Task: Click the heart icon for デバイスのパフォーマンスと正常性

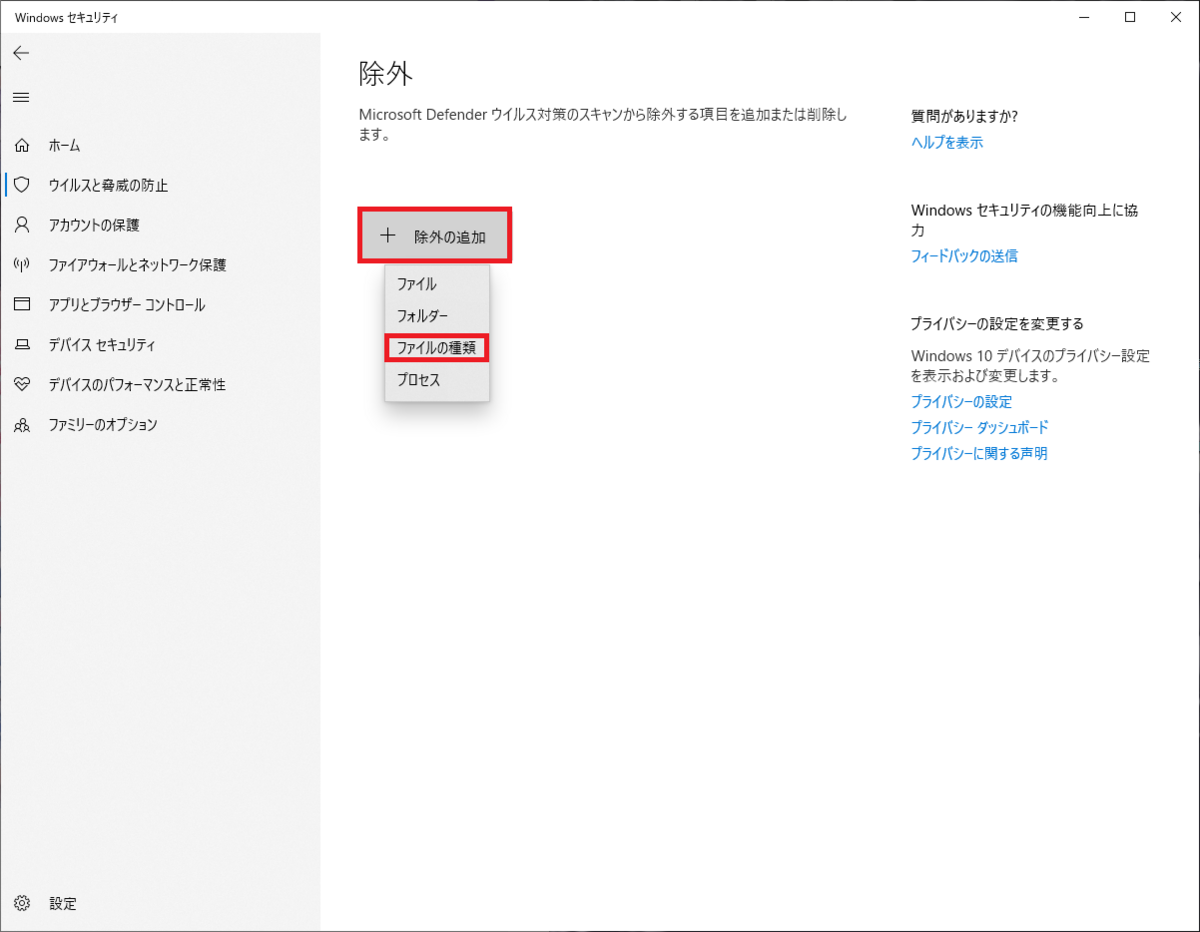Action: 22,384
